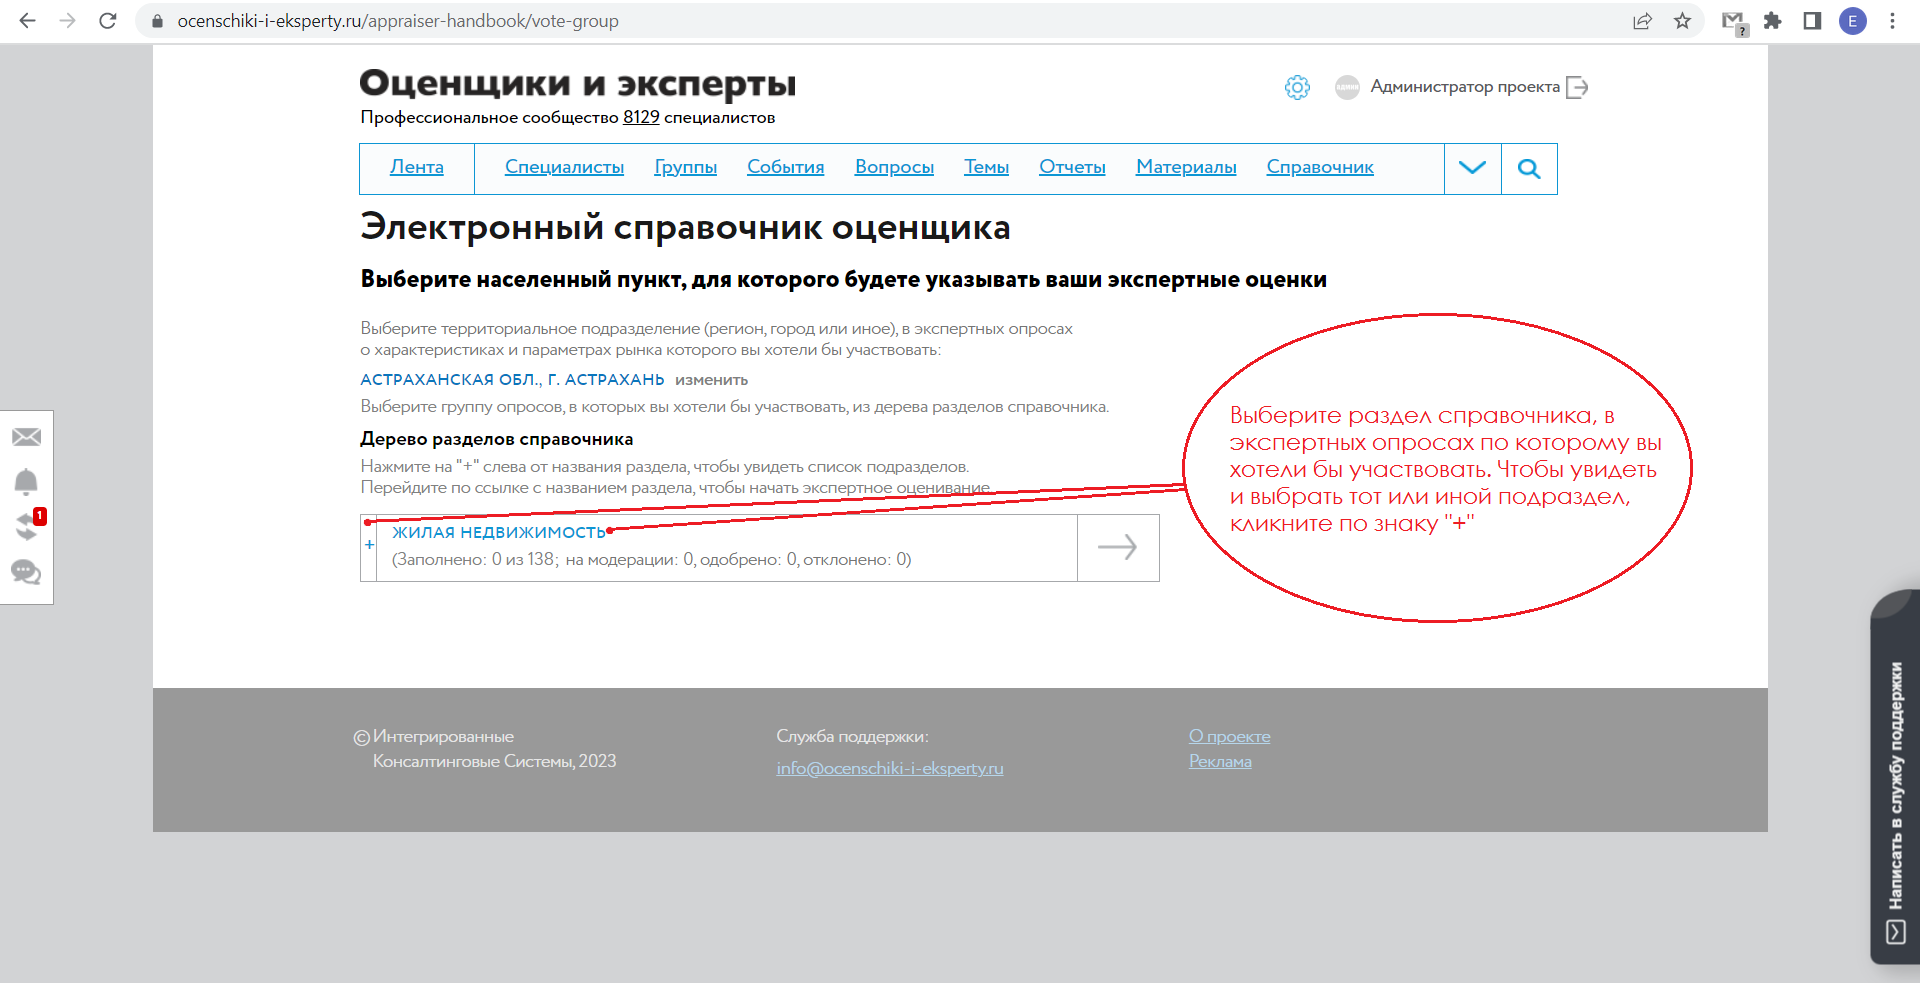
Task: Open the sidebar icon with badge 1
Action: pyautogui.click(x=28, y=525)
